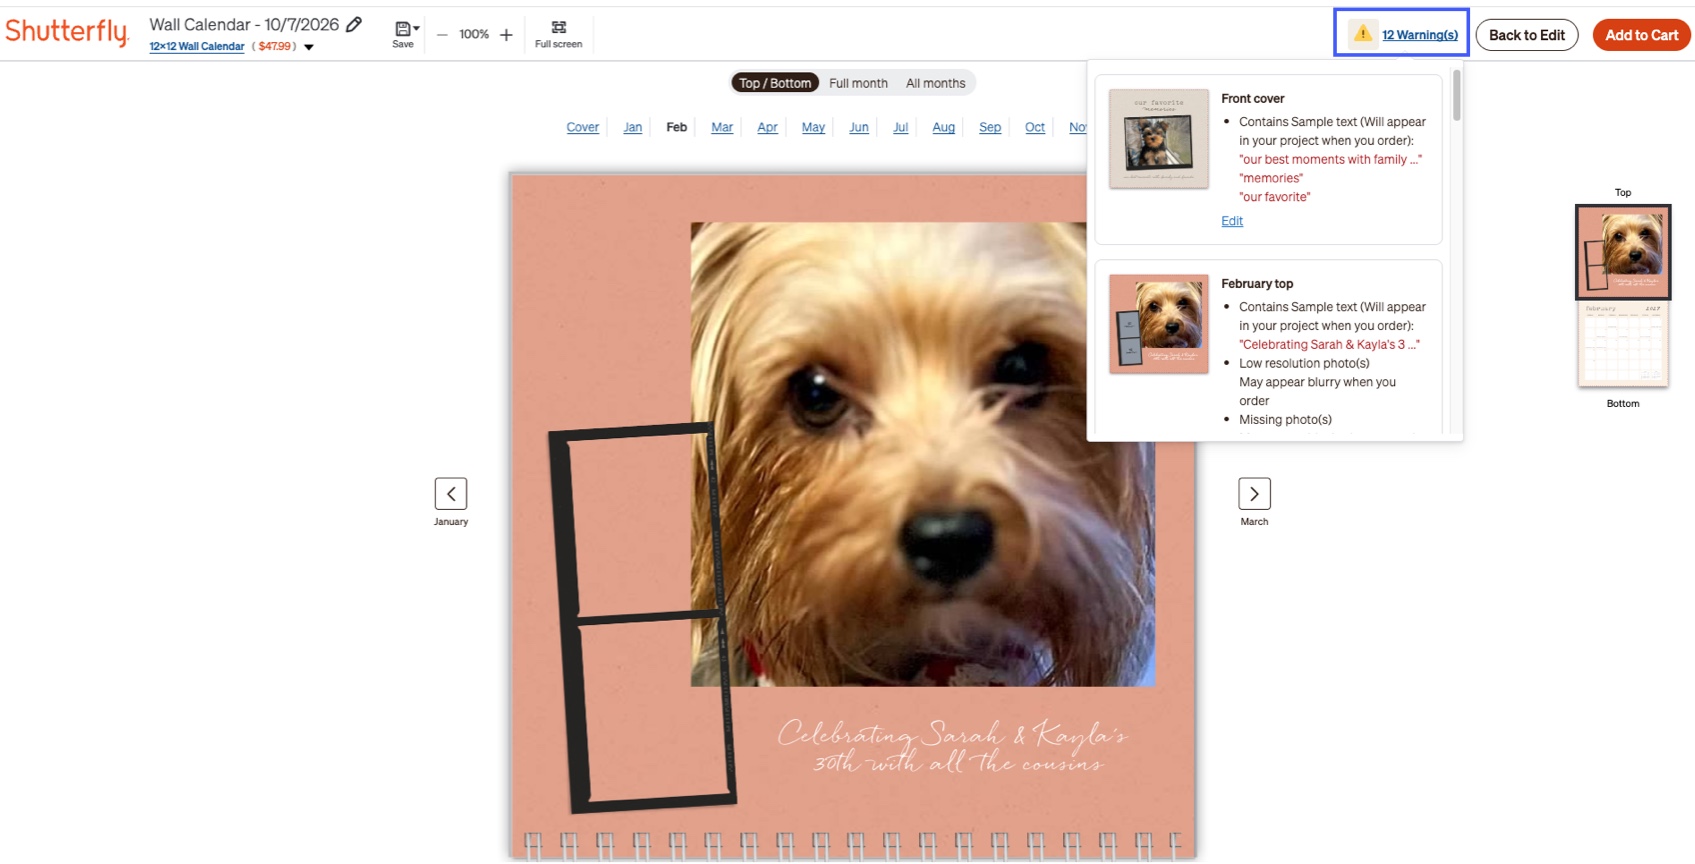
Task: Select the Top page thumbnail
Action: coord(1623,252)
